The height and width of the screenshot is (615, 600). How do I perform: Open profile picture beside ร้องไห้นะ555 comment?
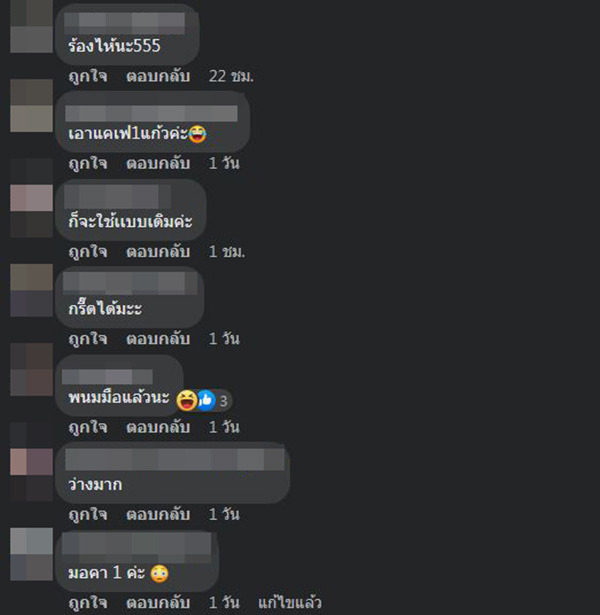[31, 26]
